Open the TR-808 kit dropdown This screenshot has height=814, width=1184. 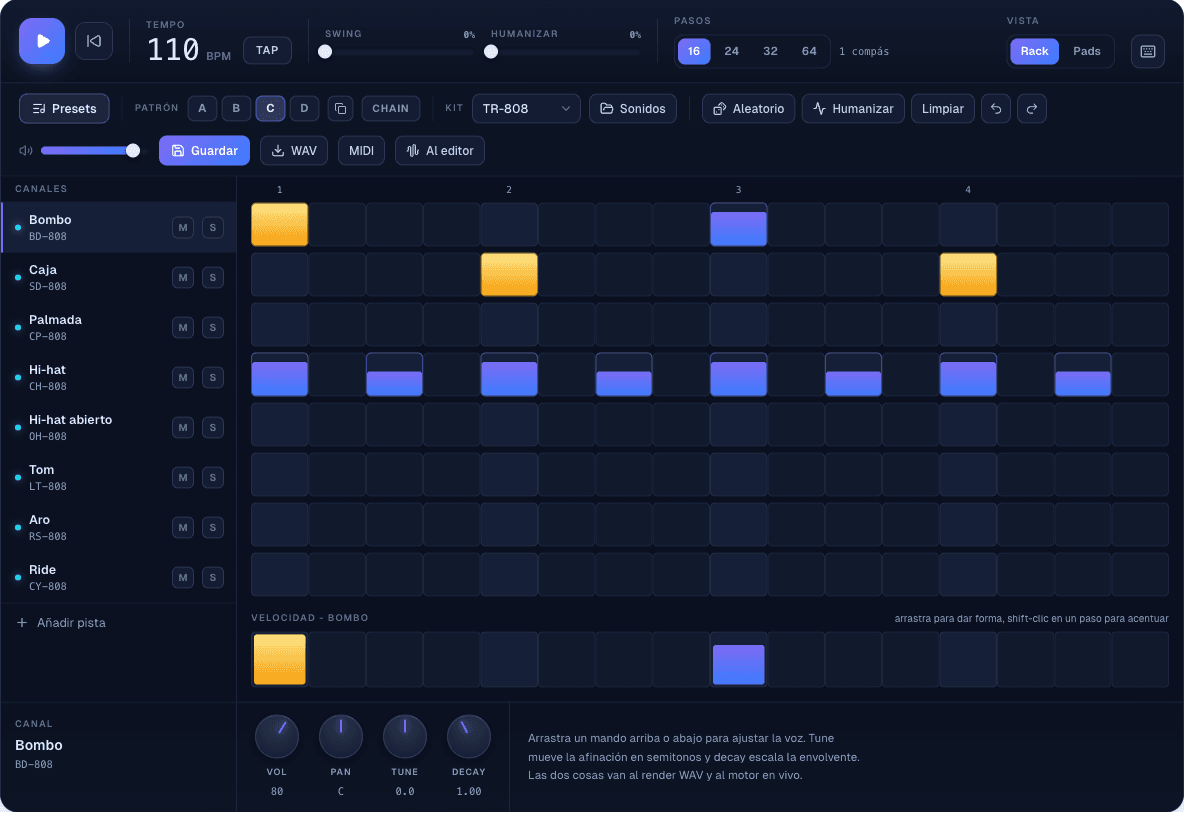(526, 109)
